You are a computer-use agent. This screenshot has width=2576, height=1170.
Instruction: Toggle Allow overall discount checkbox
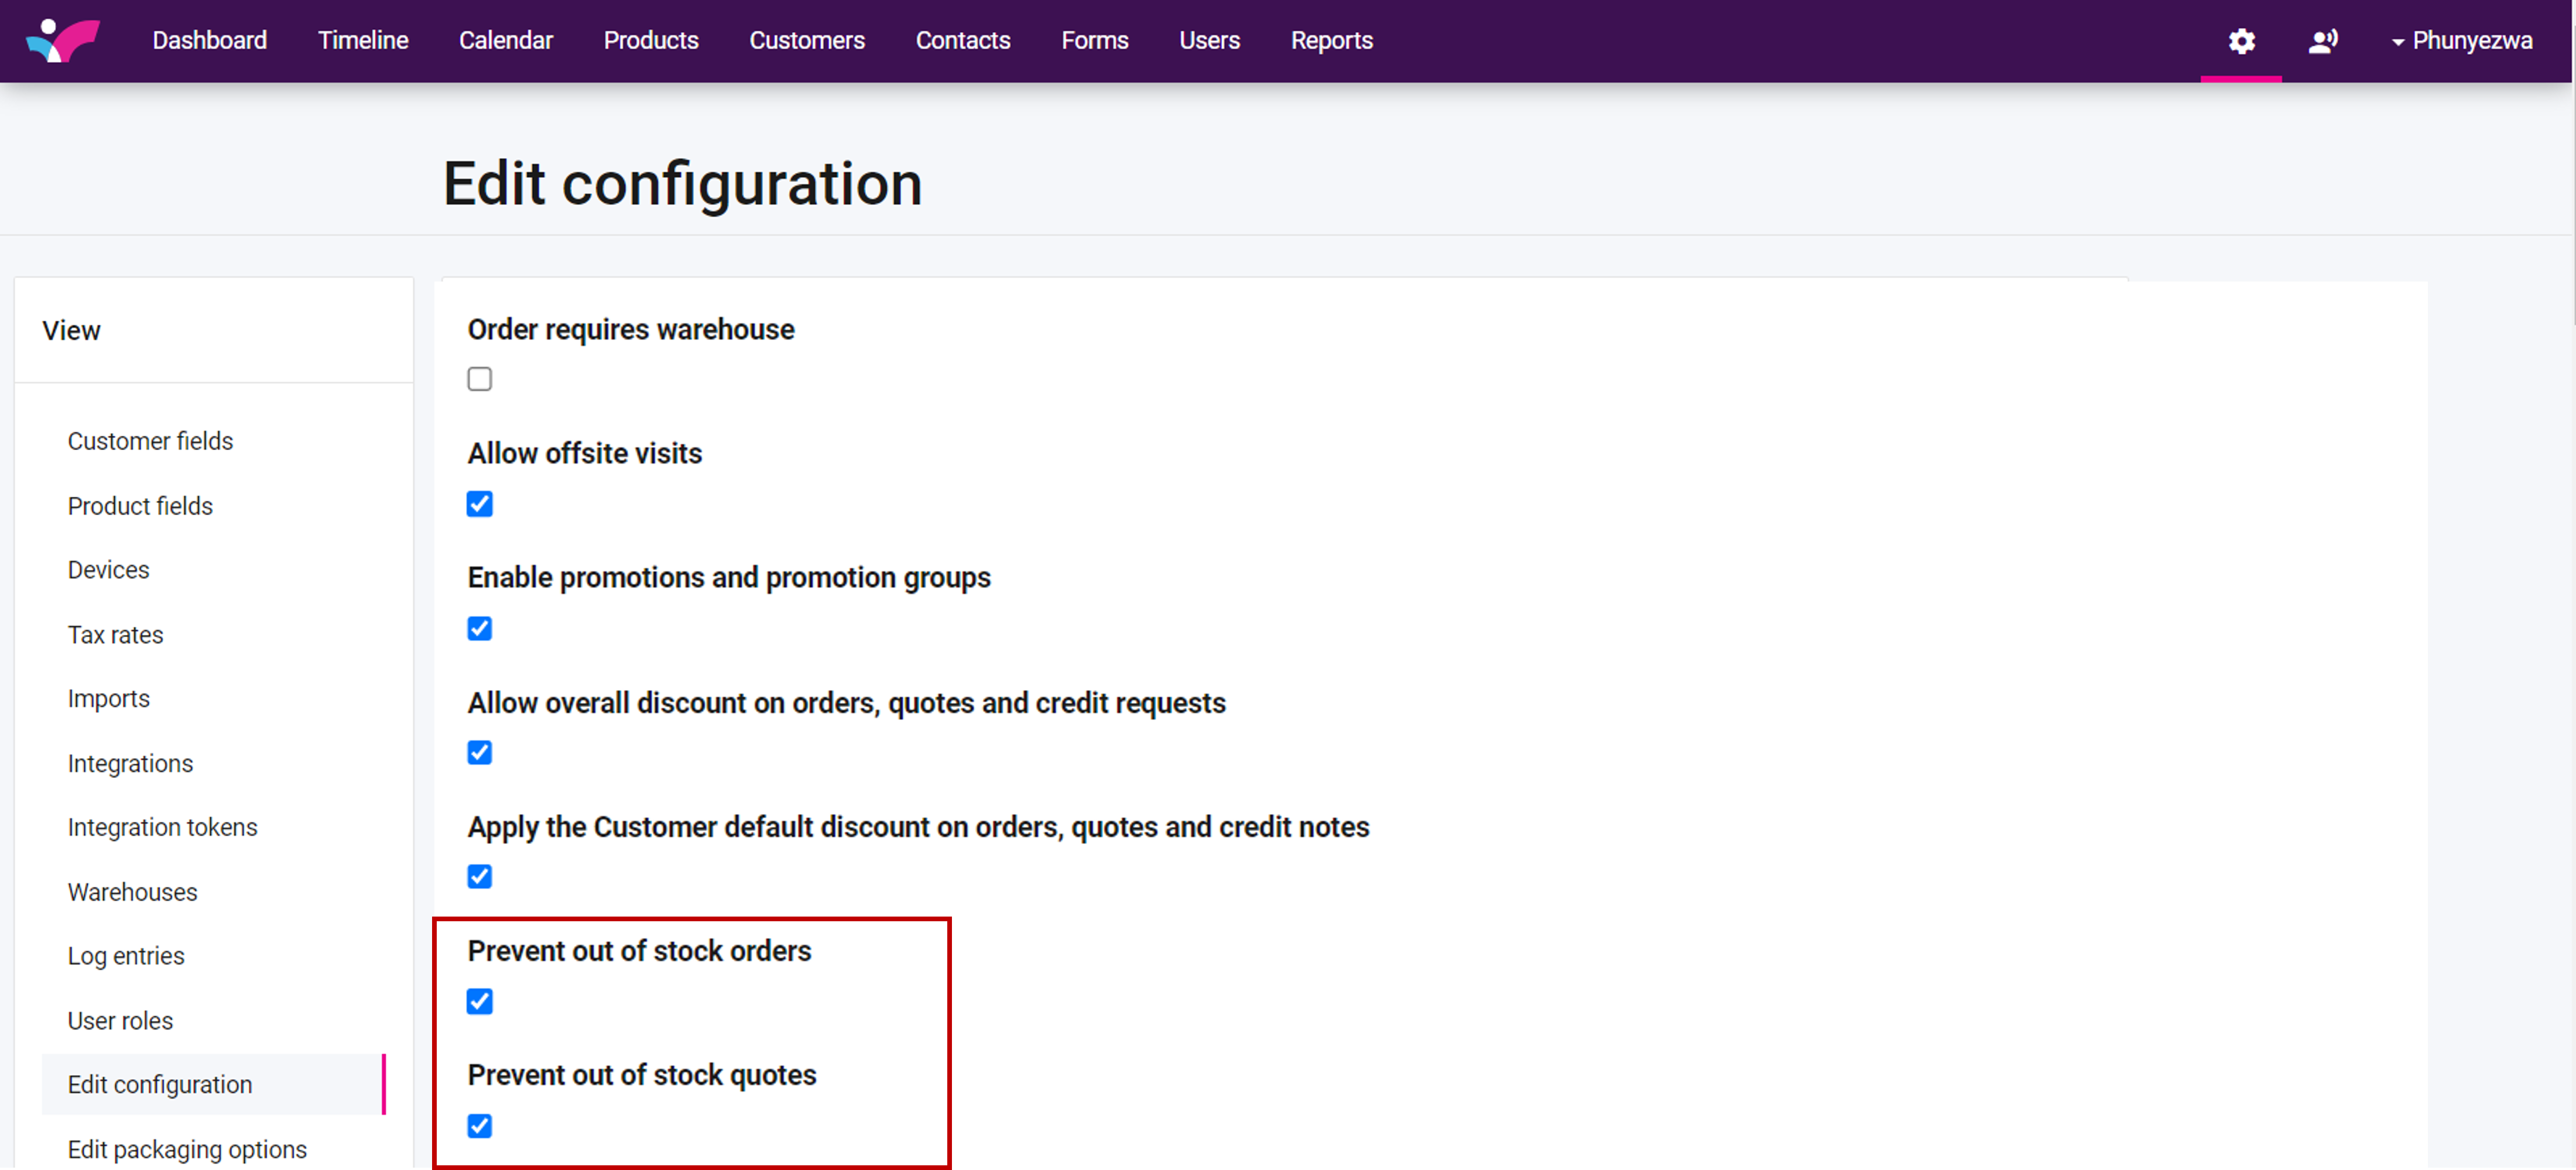tap(479, 752)
